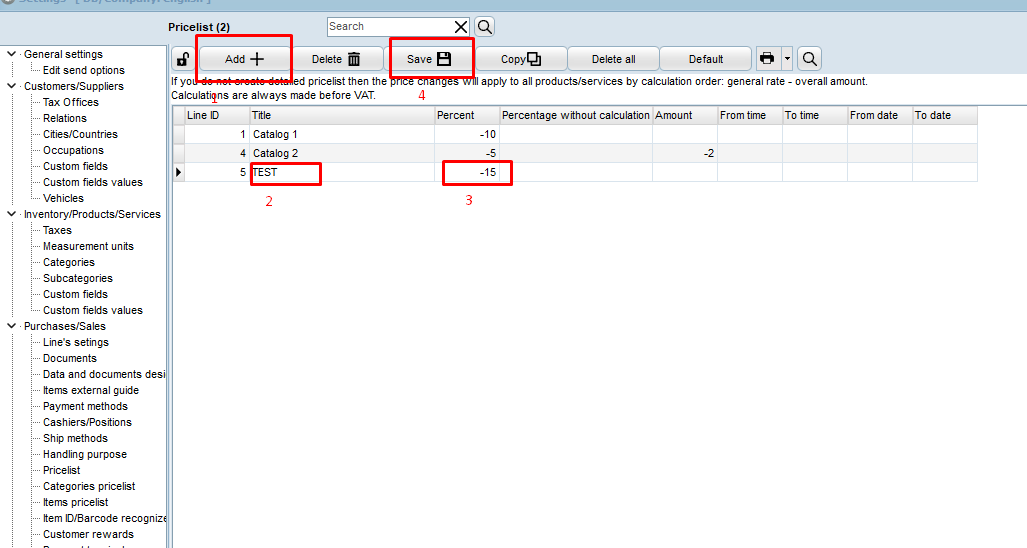Open Categories in the tree
Screen dimensions: 1027x548
click(x=69, y=263)
